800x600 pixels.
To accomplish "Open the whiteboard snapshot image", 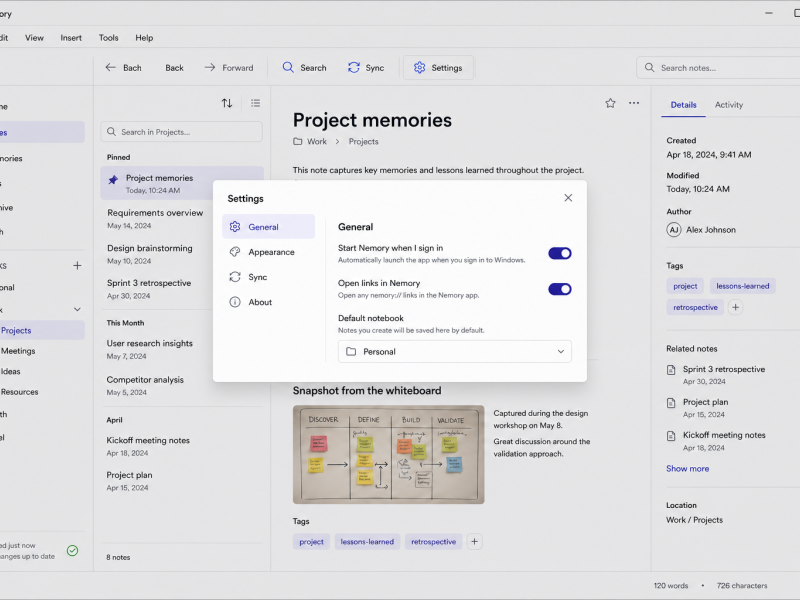I will (388, 455).
